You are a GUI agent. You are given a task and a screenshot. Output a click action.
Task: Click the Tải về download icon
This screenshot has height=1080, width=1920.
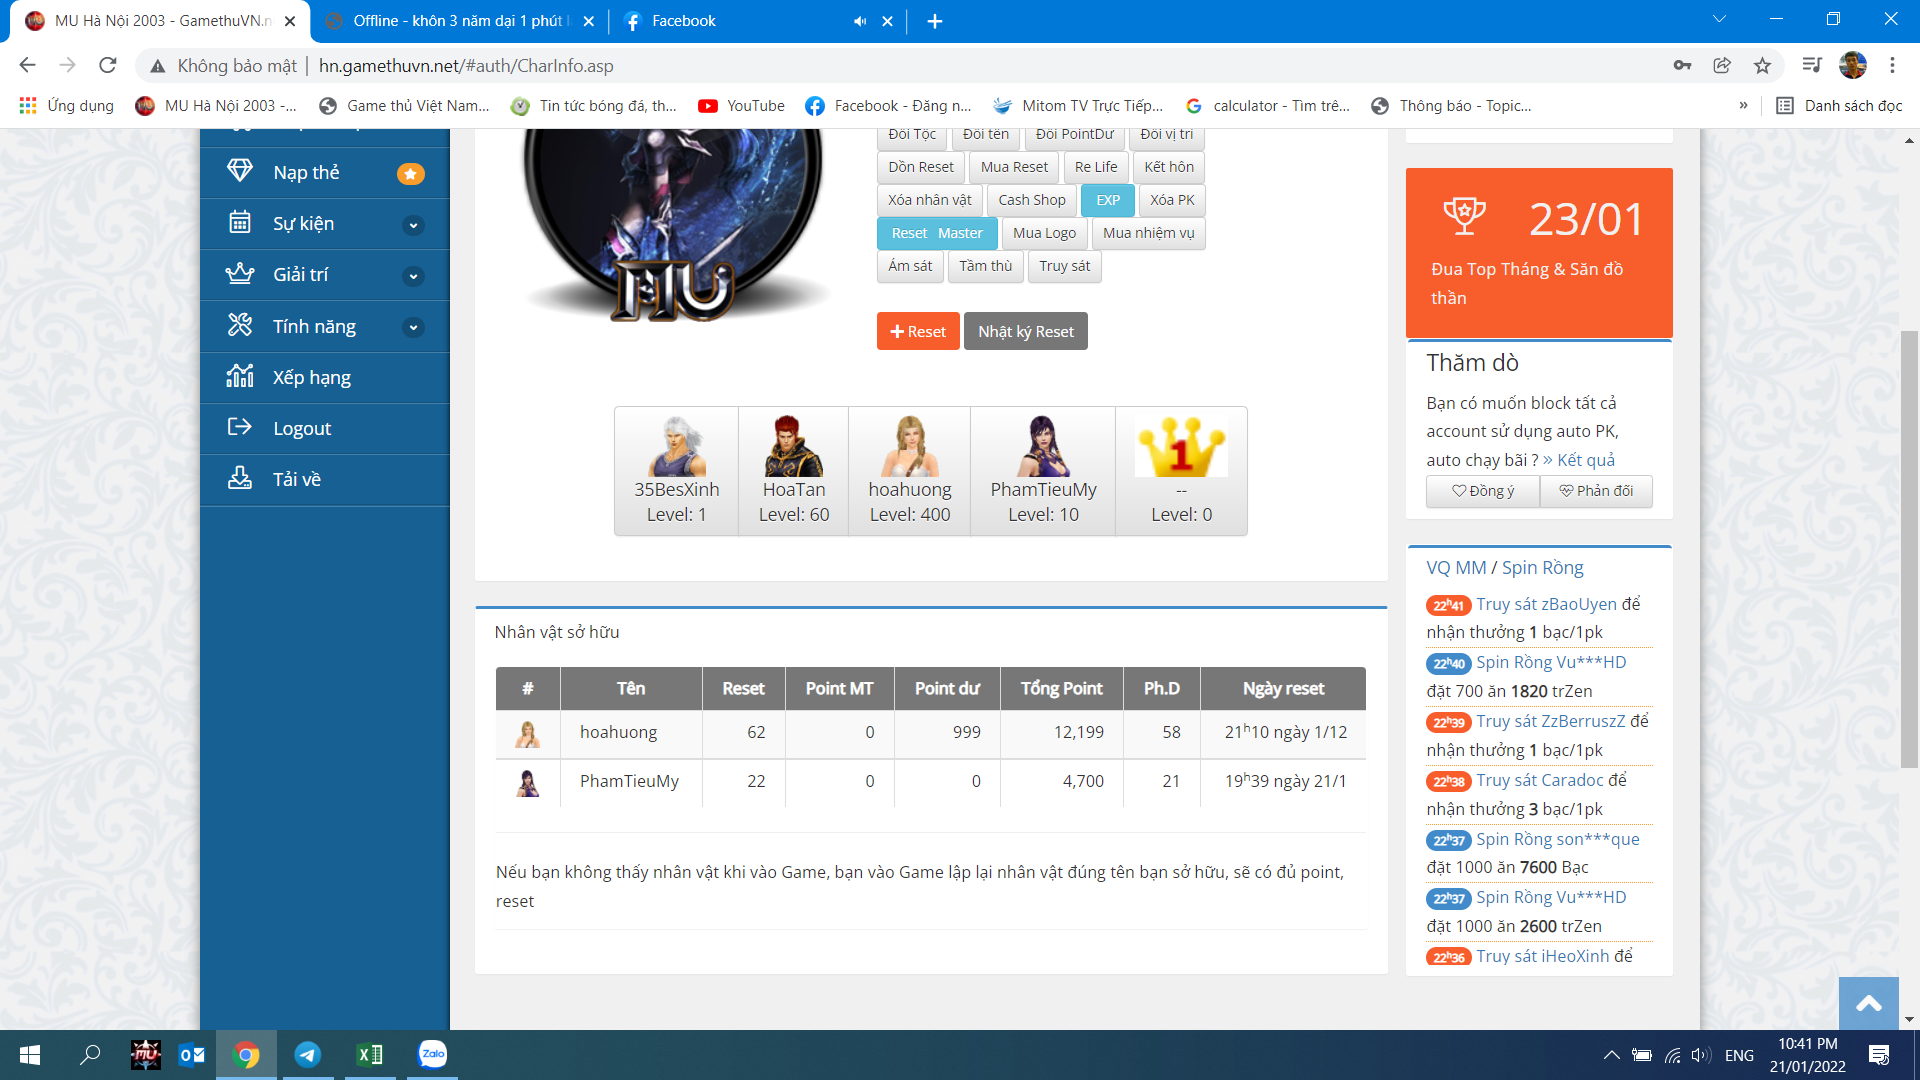tap(240, 478)
